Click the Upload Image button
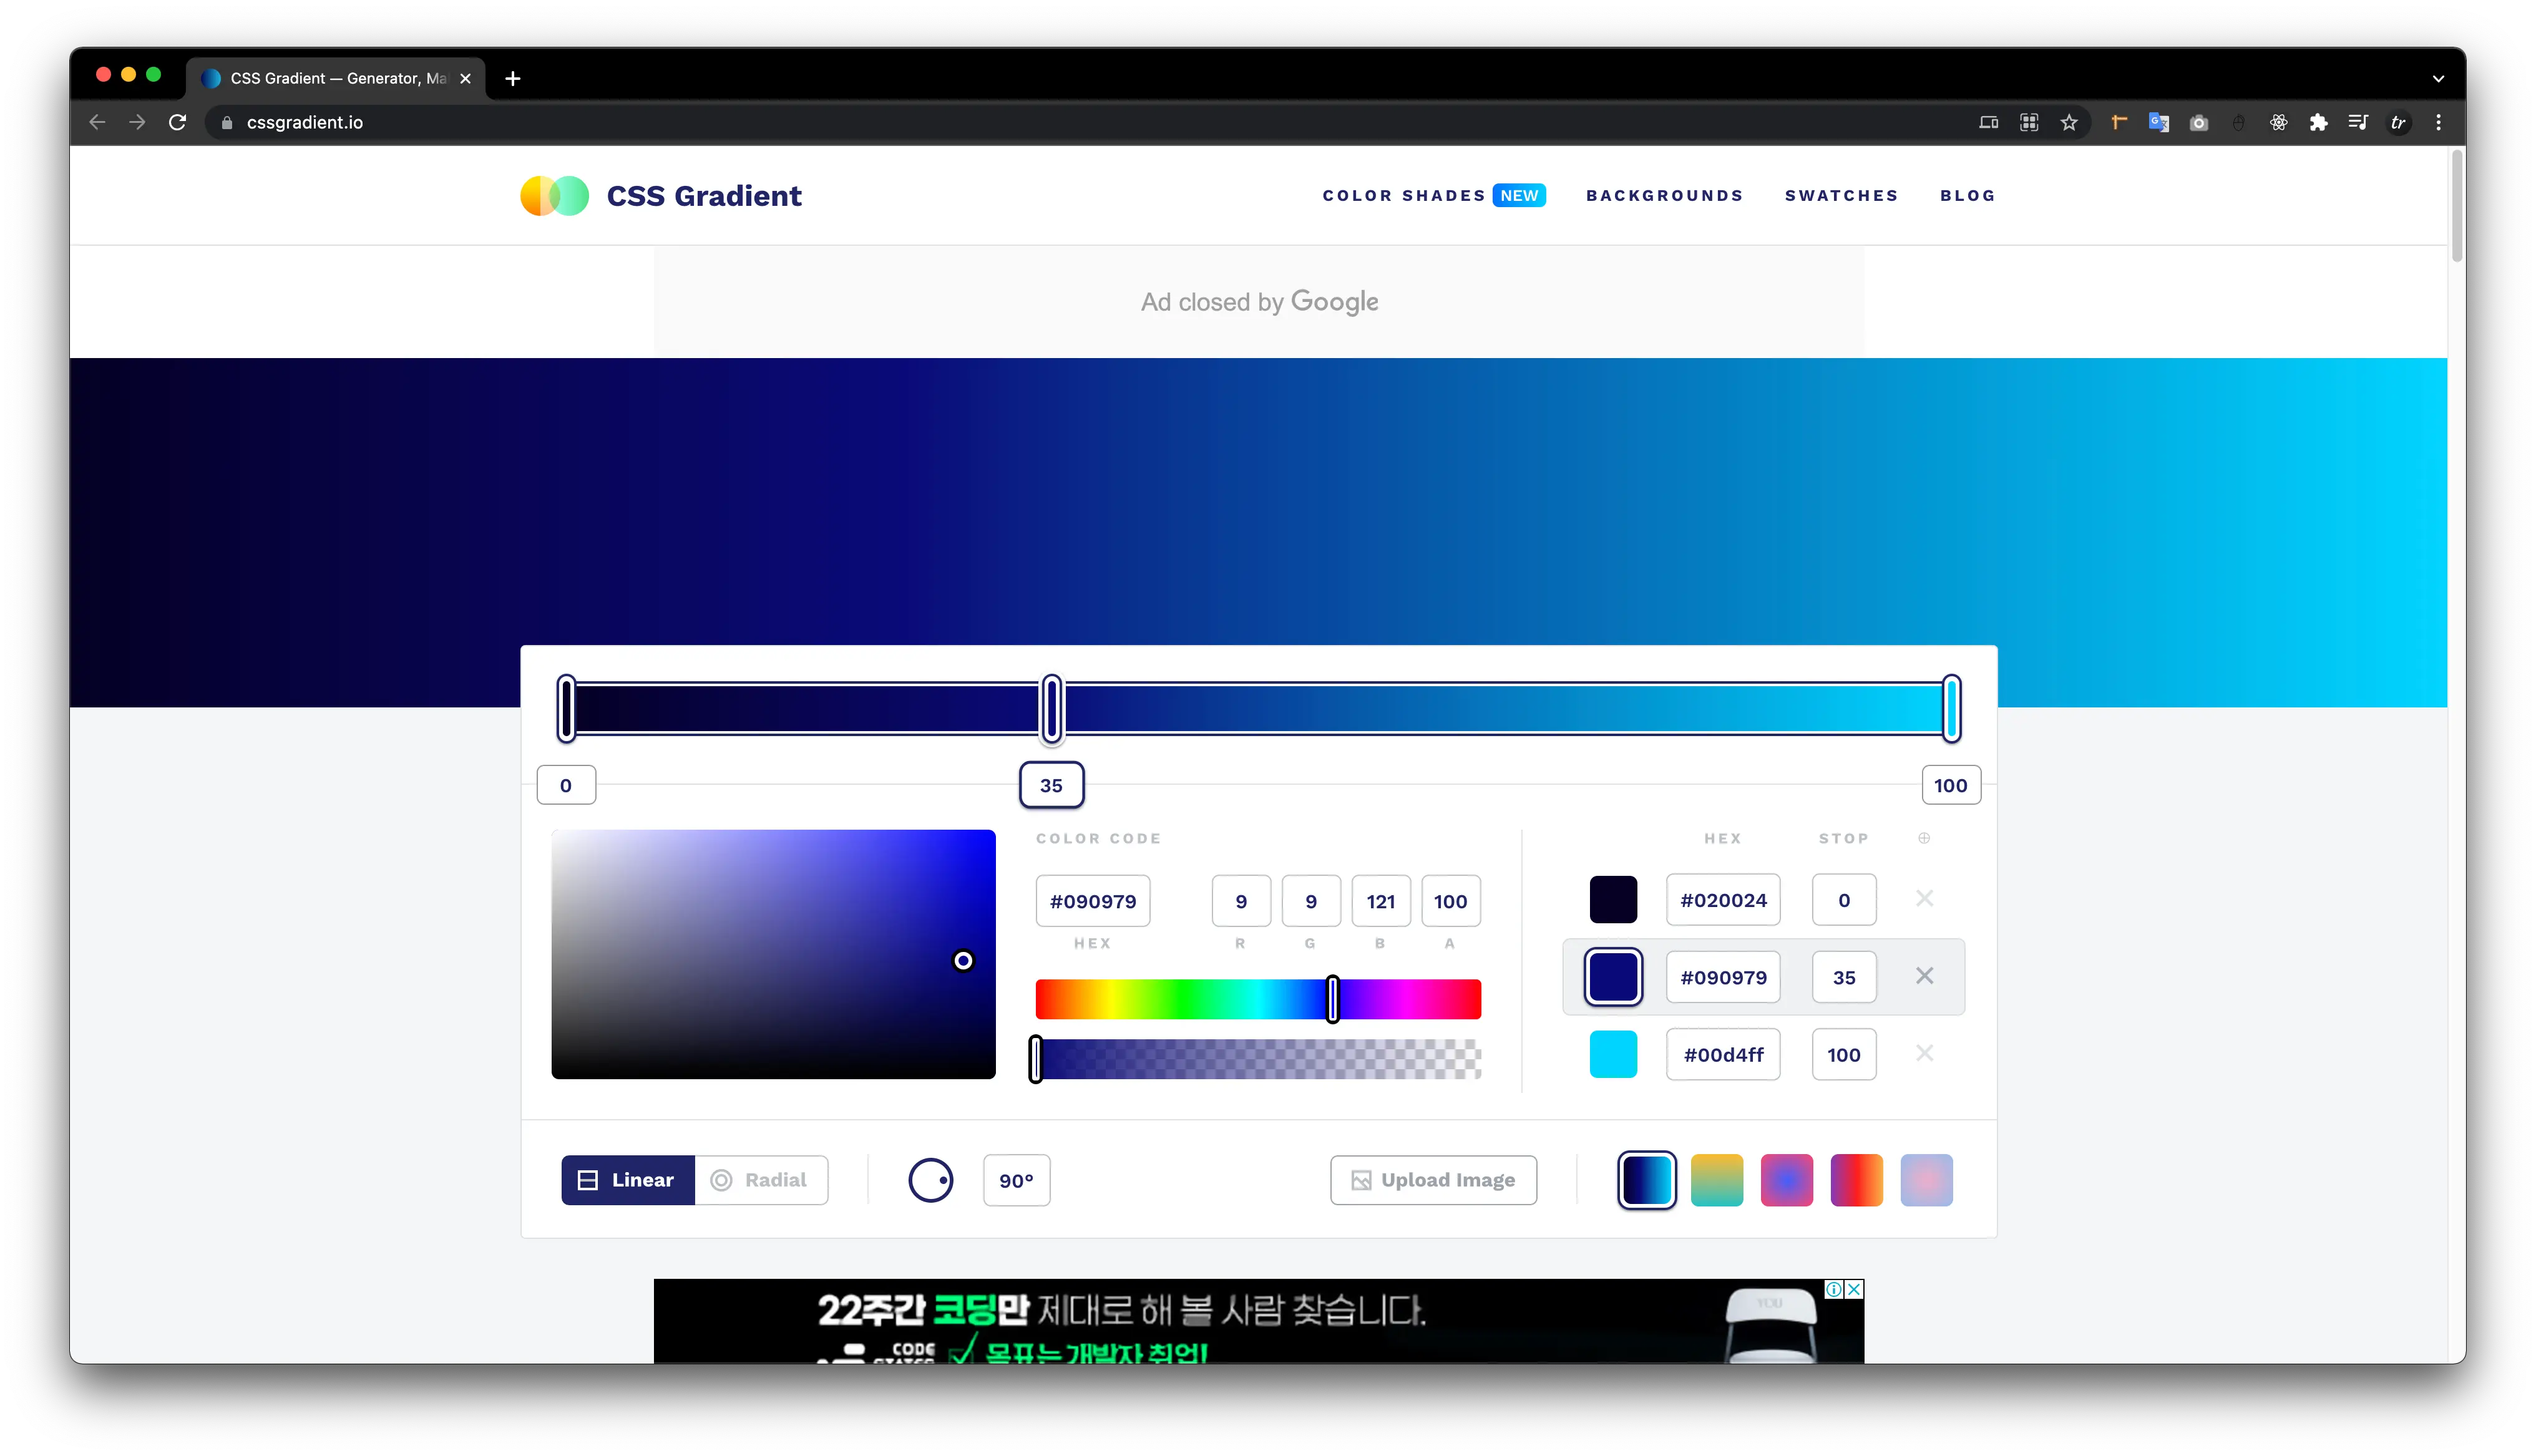Image resolution: width=2536 pixels, height=1456 pixels. tap(1433, 1180)
